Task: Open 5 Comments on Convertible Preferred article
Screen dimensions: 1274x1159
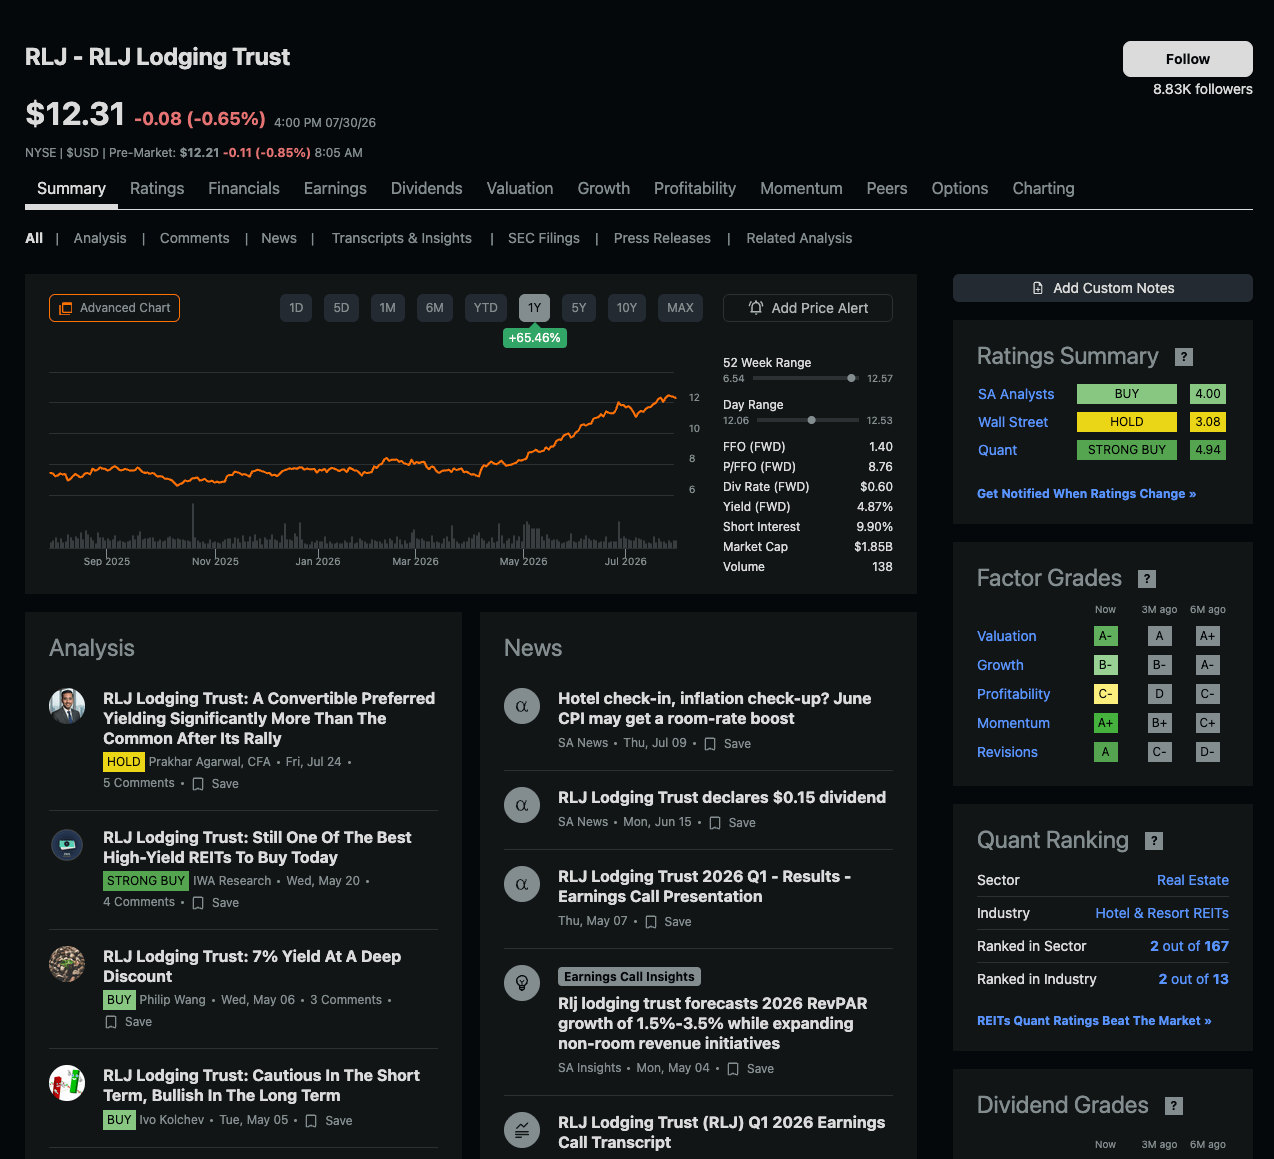Action: pos(139,783)
